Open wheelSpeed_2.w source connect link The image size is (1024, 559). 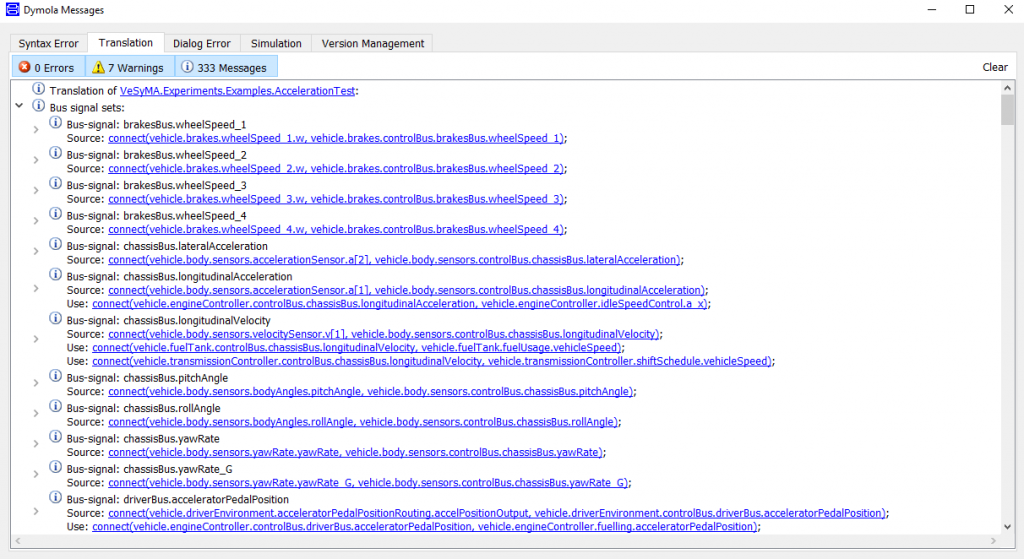coord(336,168)
